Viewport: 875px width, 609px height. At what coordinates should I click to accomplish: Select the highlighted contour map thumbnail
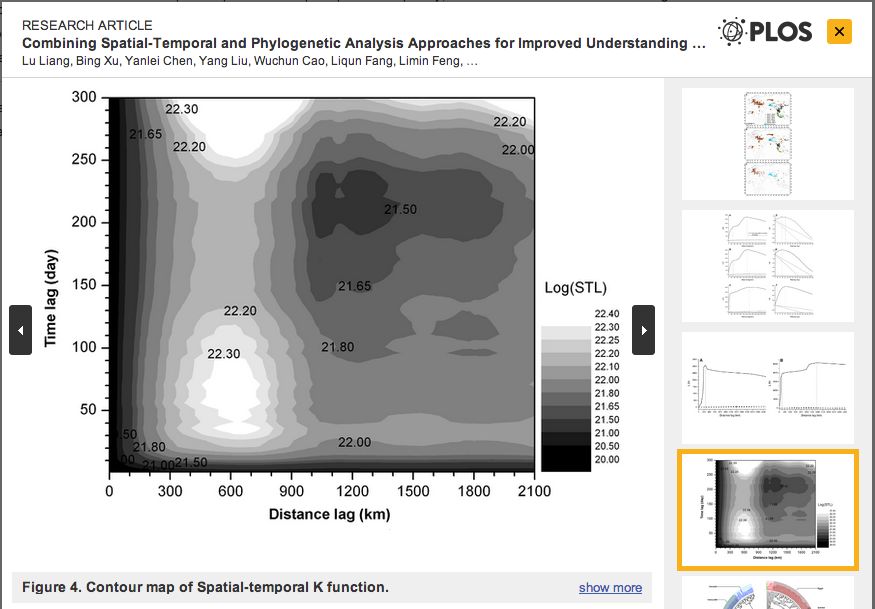point(768,510)
